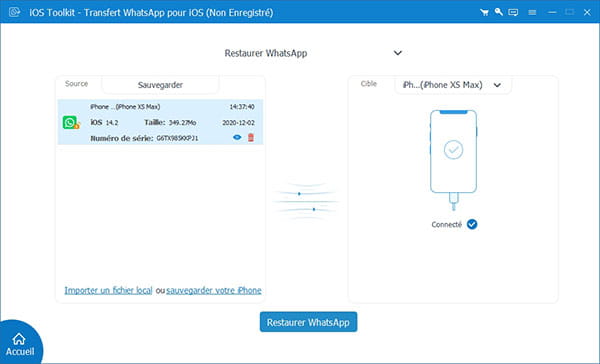
Task: Click the backup time 14:37:40
Action: point(242,107)
